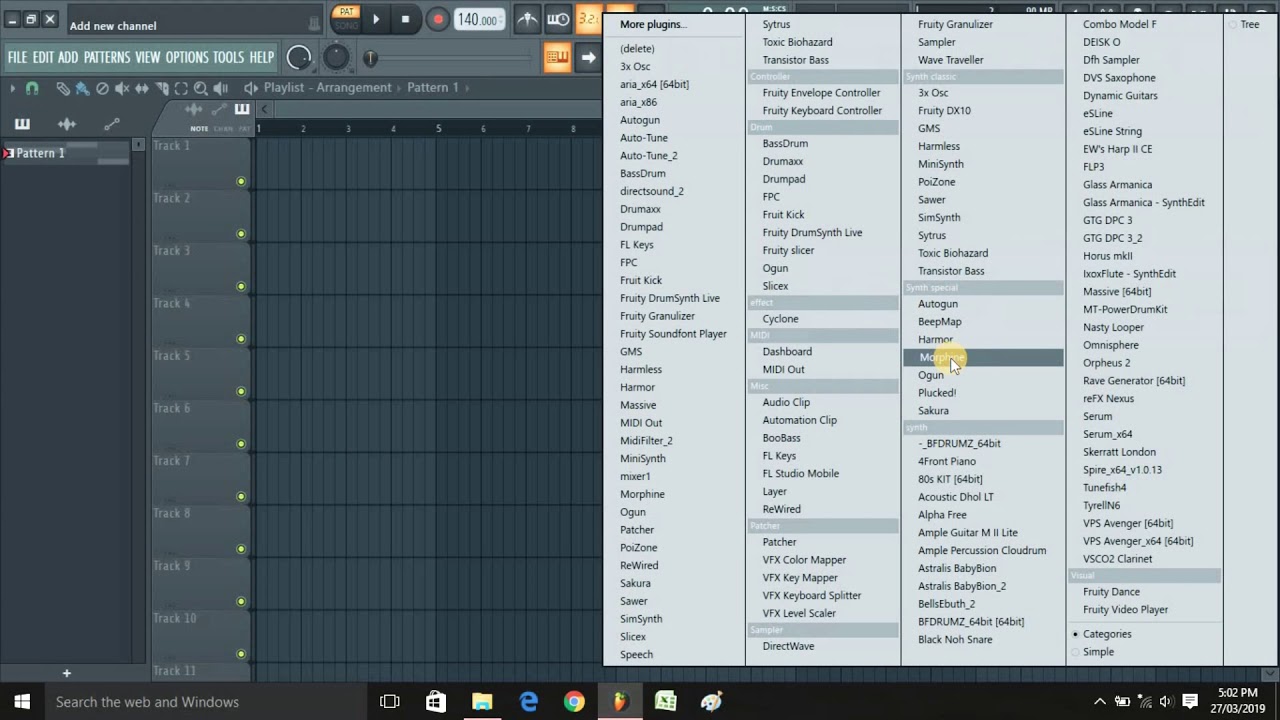Select the Slip tool in playlist toolbar

coord(142,88)
